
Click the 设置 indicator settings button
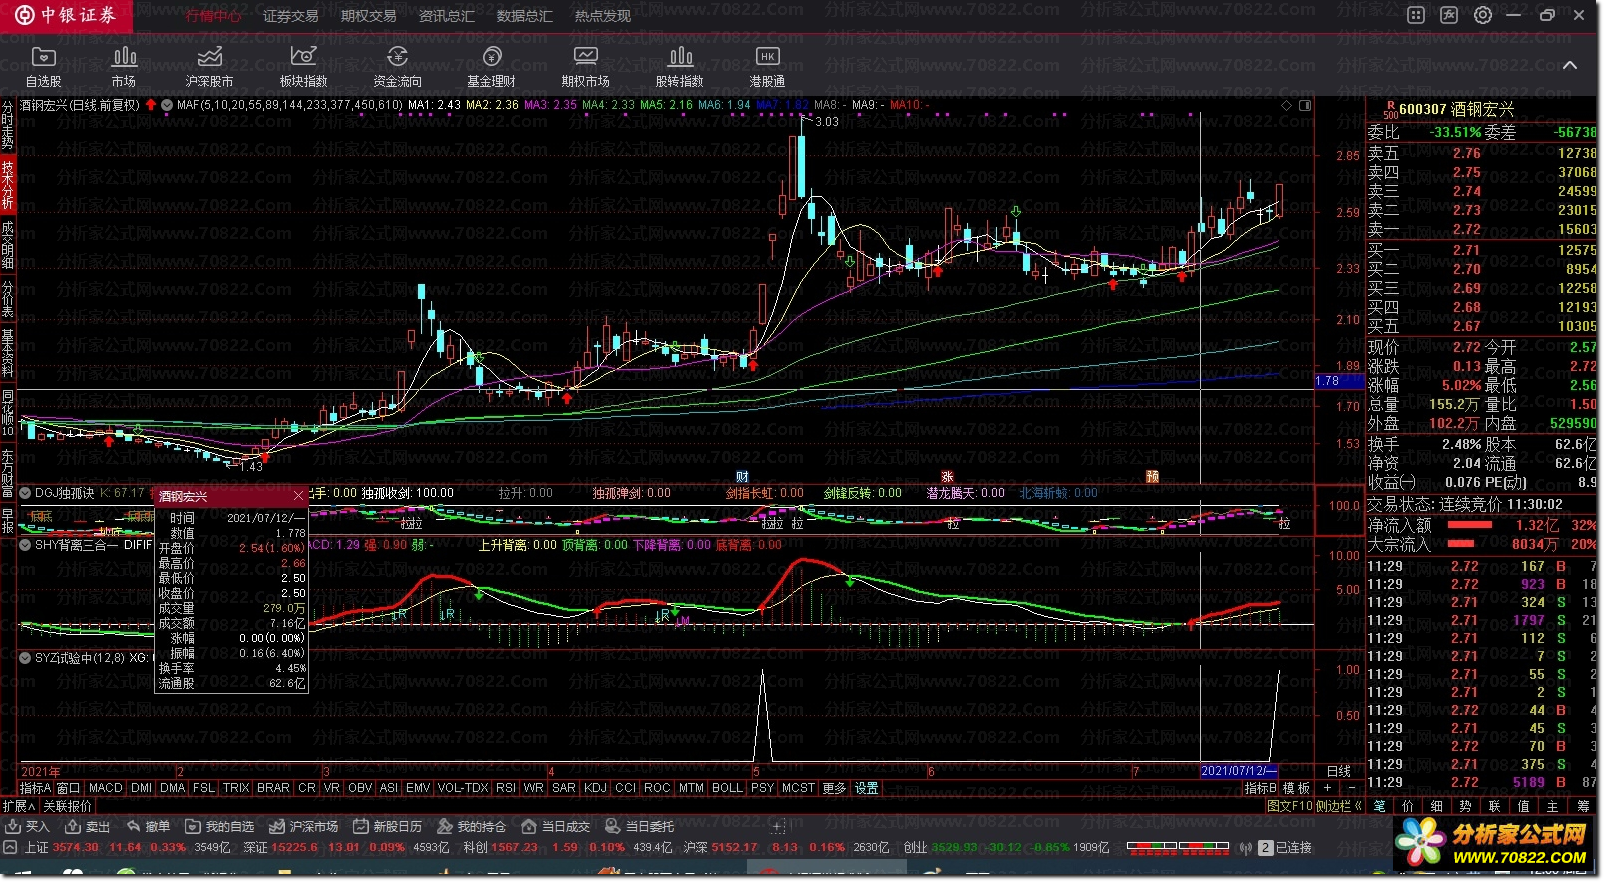click(x=866, y=788)
